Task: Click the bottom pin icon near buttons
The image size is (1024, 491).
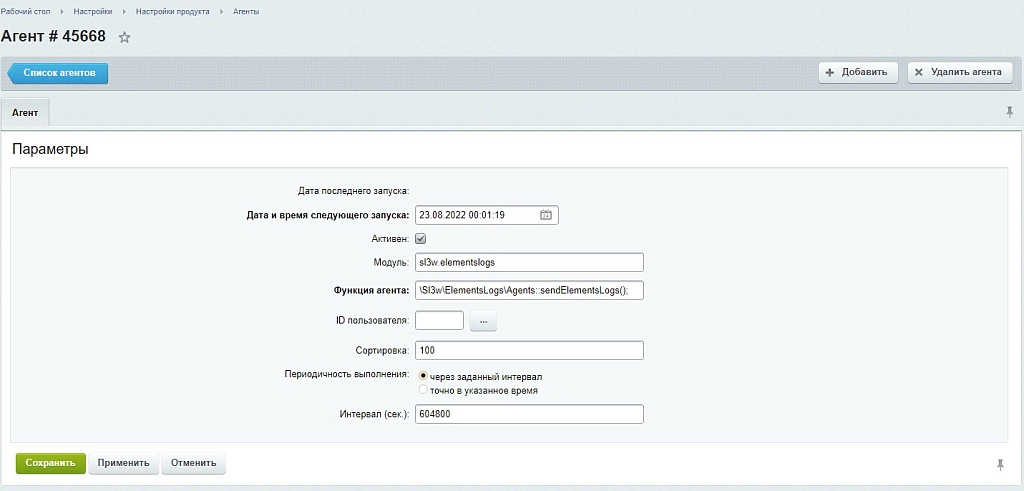Action: (x=1000, y=464)
